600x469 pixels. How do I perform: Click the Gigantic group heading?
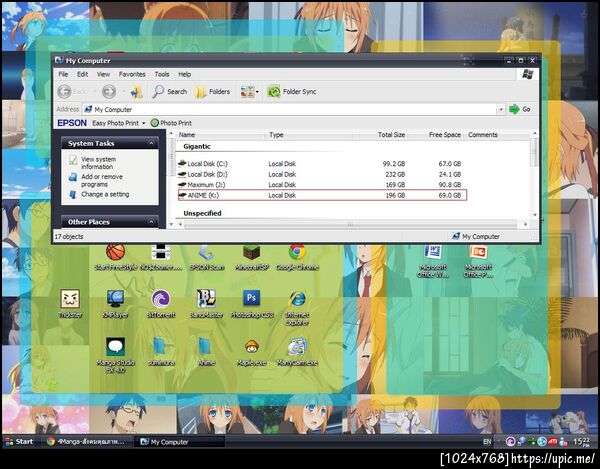click(197, 147)
